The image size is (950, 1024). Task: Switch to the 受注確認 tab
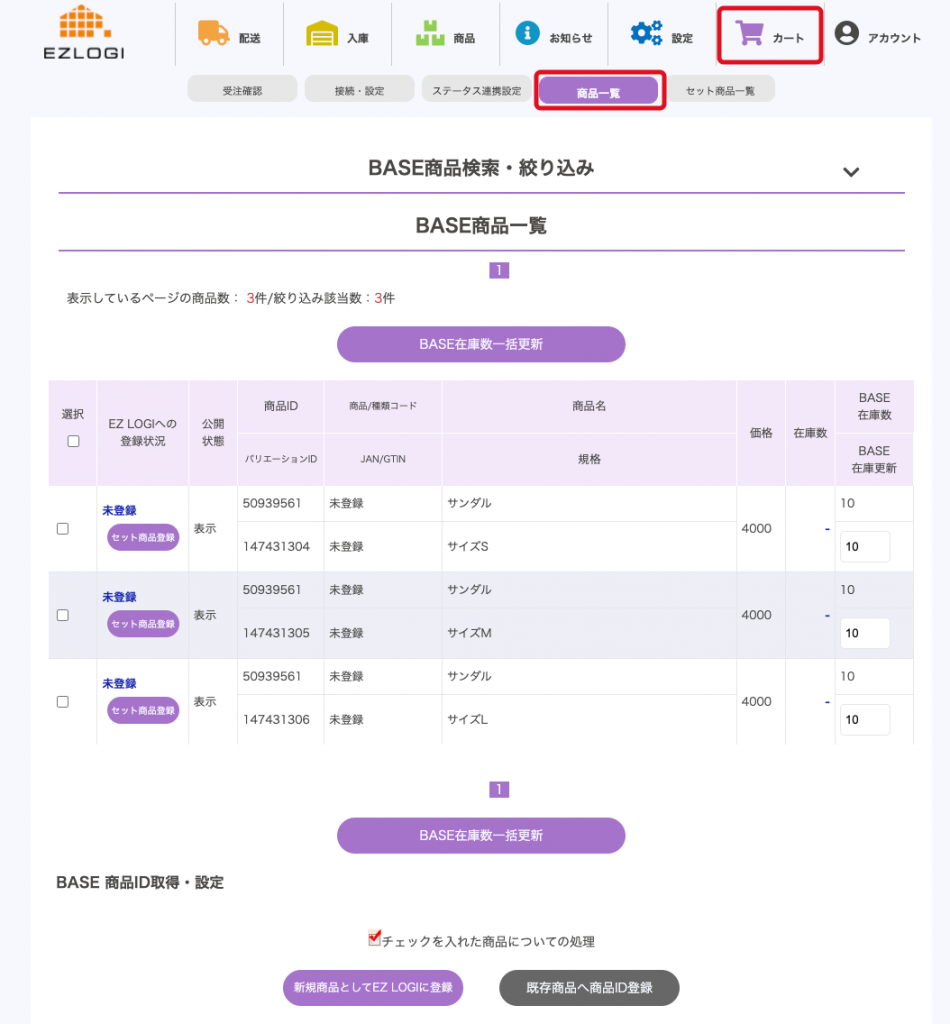[x=242, y=90]
